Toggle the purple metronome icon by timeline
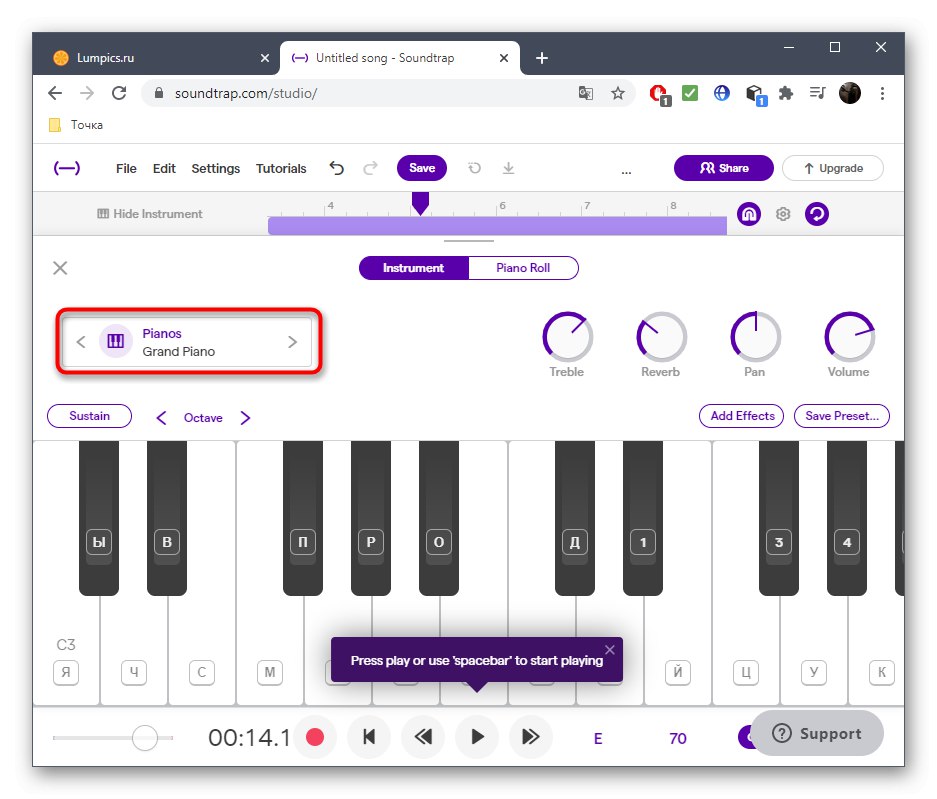 pos(749,214)
